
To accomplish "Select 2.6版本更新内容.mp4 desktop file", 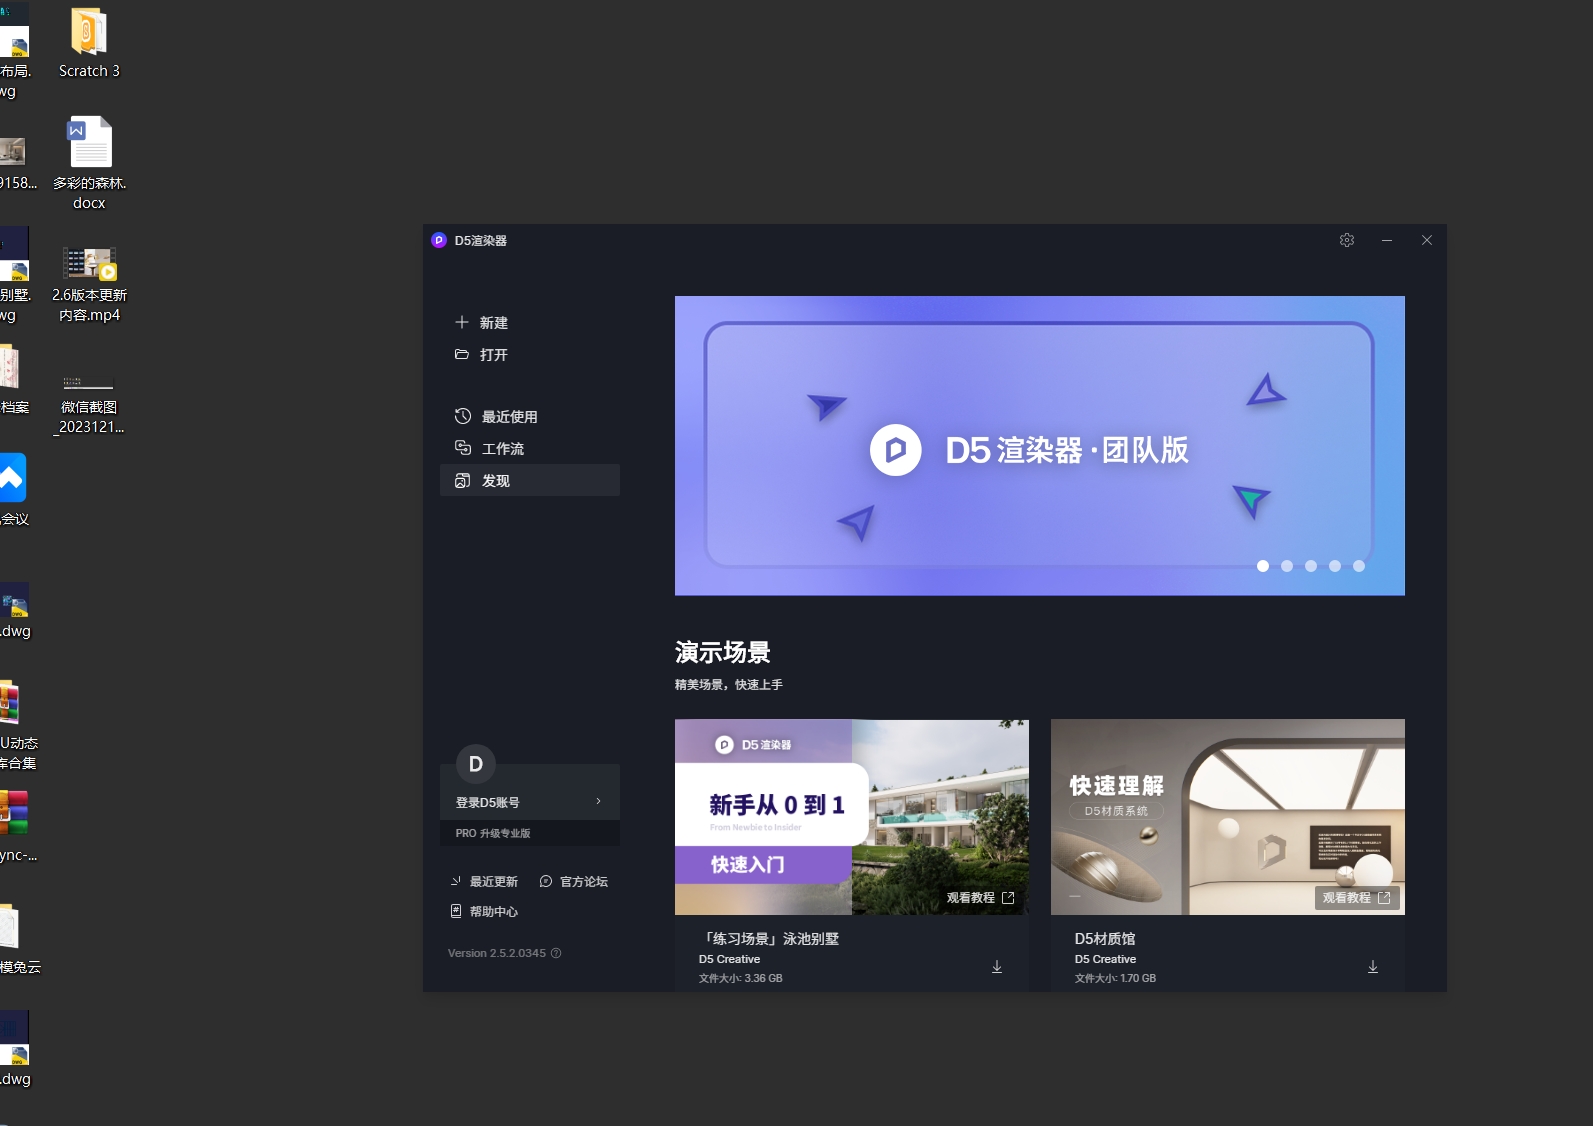I will (89, 284).
